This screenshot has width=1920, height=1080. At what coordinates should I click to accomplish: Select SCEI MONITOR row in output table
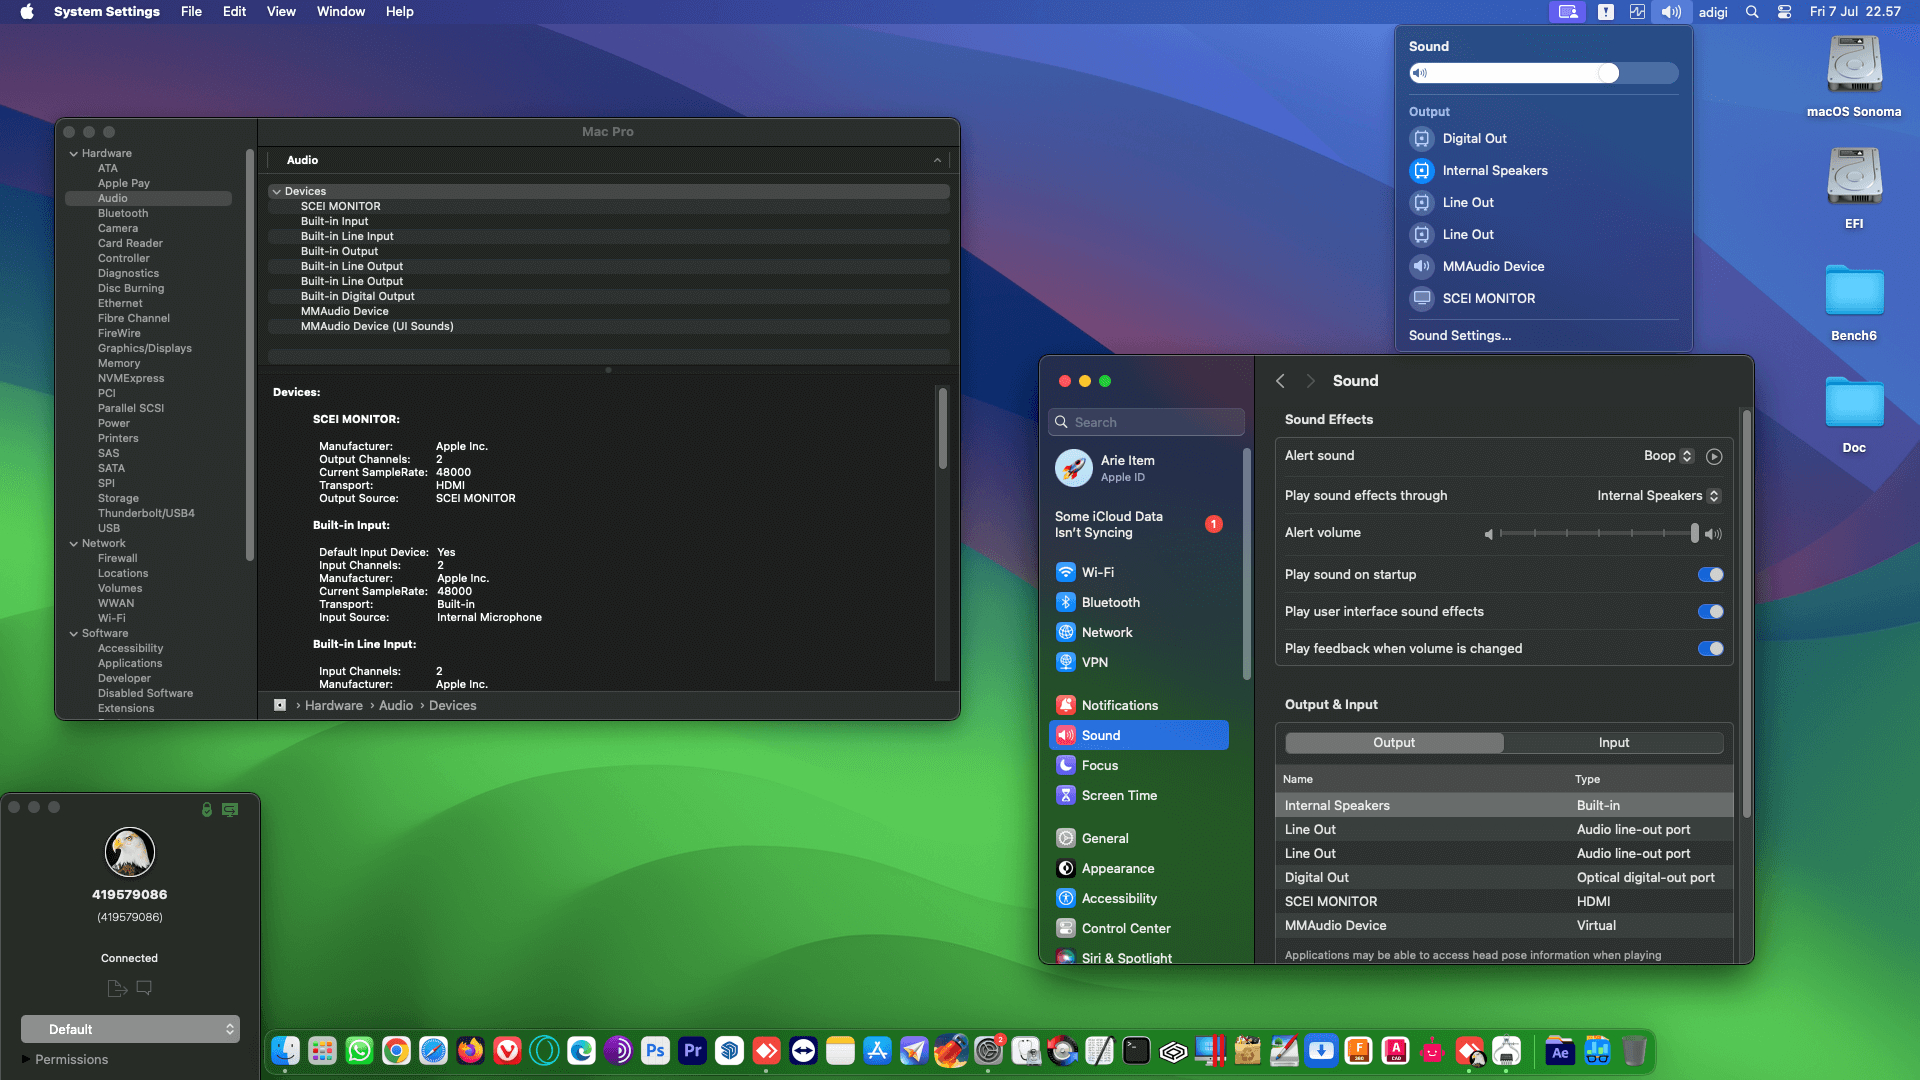[x=1504, y=902]
